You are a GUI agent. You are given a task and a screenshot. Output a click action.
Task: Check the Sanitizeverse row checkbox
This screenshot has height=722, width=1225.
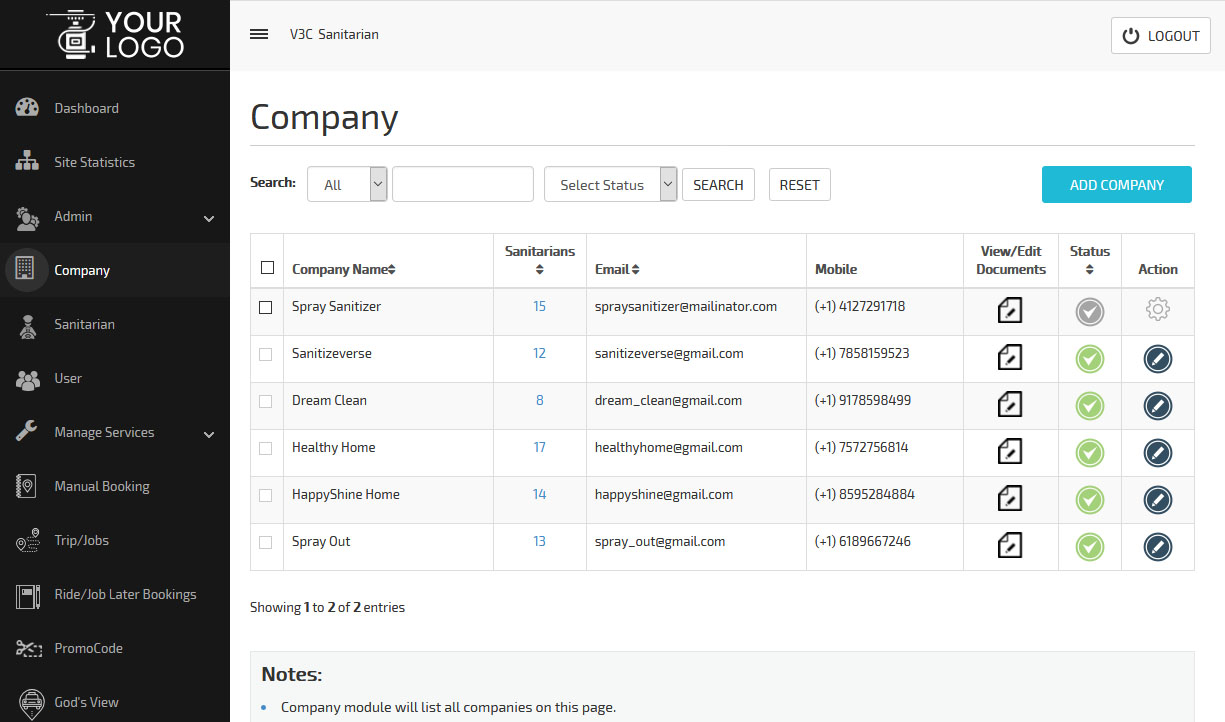tap(266, 354)
